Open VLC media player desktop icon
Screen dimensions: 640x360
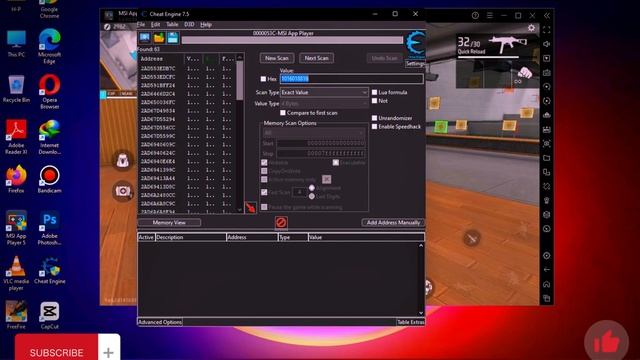[x=16, y=273]
